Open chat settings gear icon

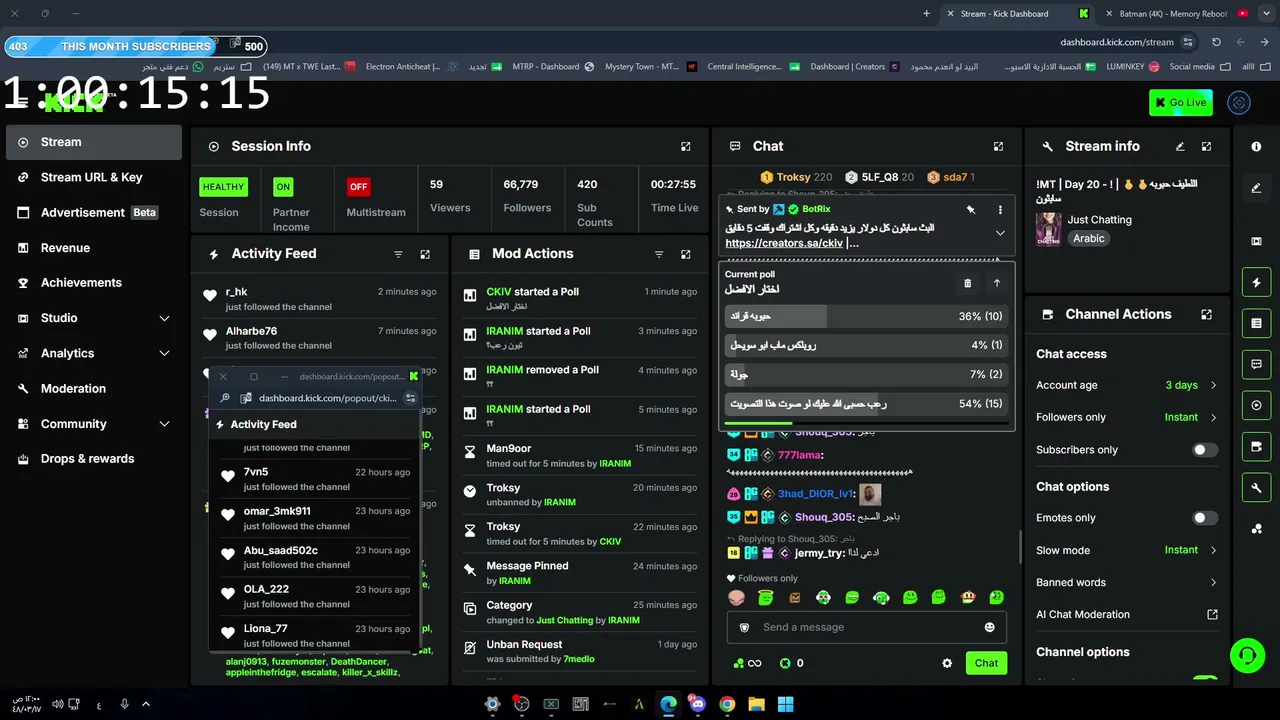pos(947,663)
